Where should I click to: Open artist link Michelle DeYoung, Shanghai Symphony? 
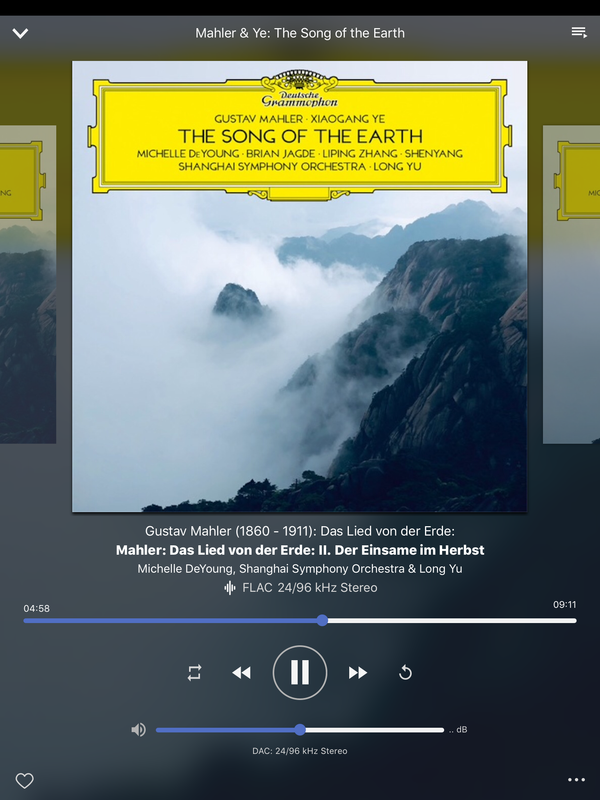300,568
